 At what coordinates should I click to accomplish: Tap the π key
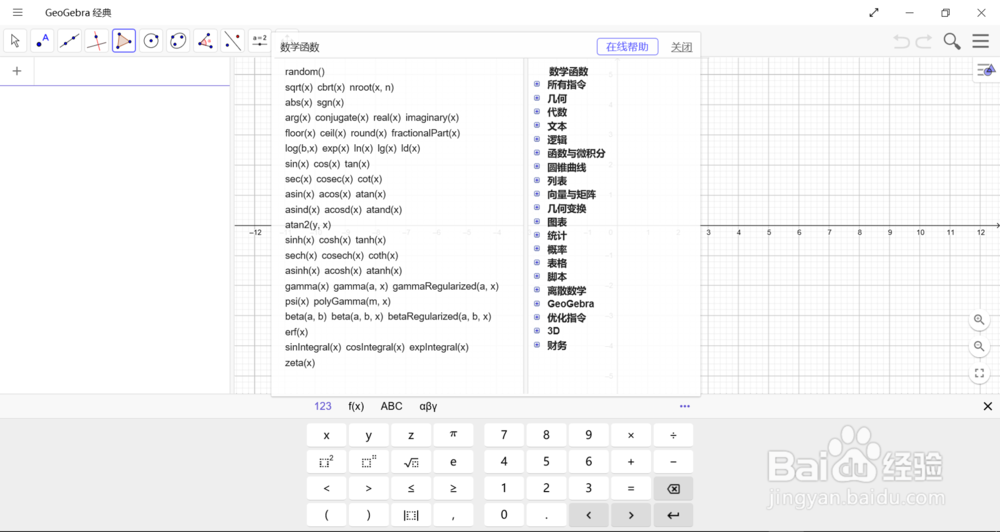tap(453, 435)
